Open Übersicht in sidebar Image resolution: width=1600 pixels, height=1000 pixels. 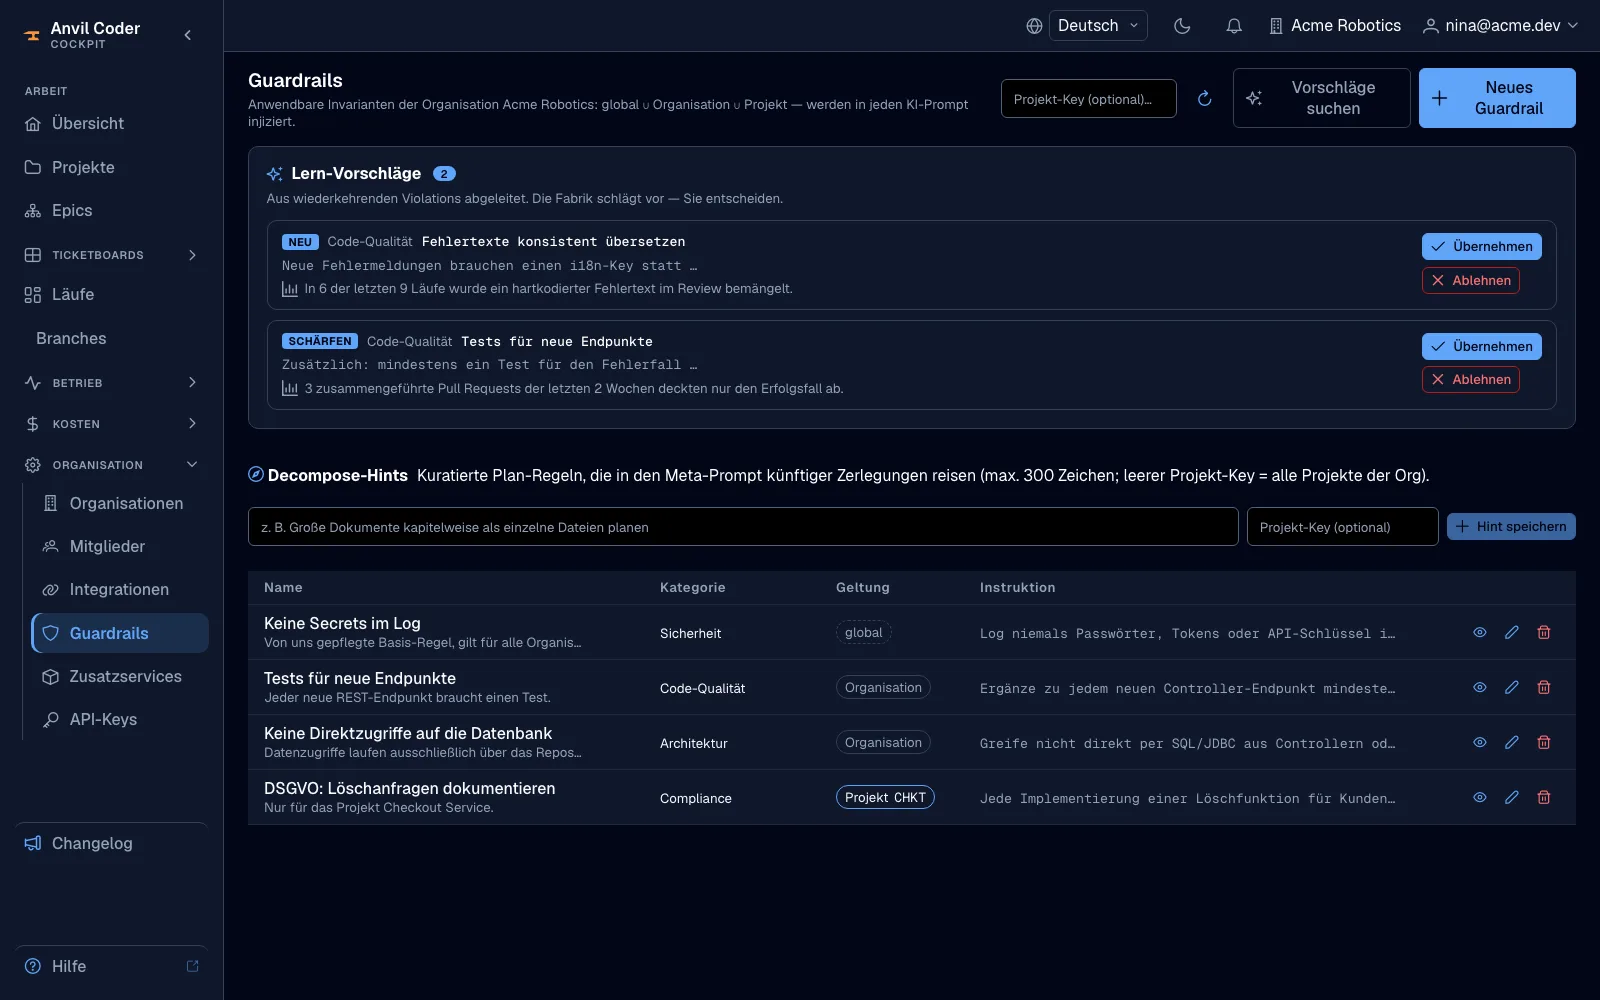click(x=111, y=124)
